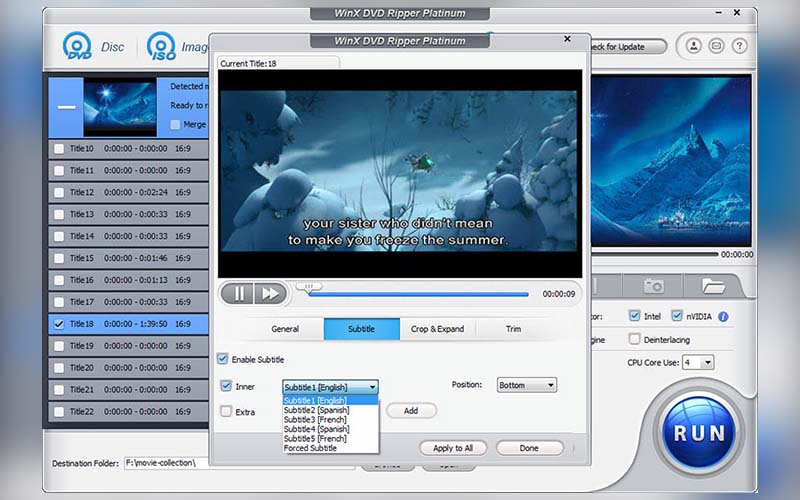Choose Subtitle4 [Spanish] from the list

coord(331,429)
